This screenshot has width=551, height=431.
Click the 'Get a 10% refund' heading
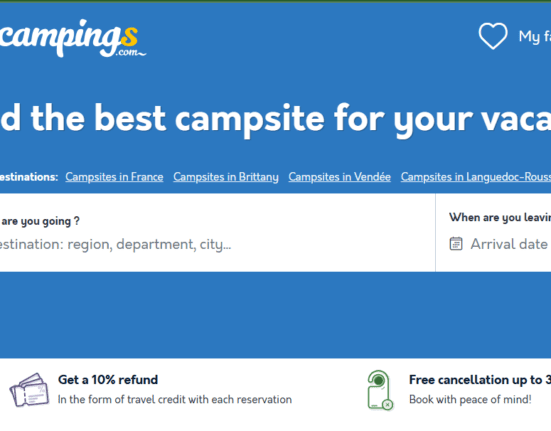tap(108, 380)
